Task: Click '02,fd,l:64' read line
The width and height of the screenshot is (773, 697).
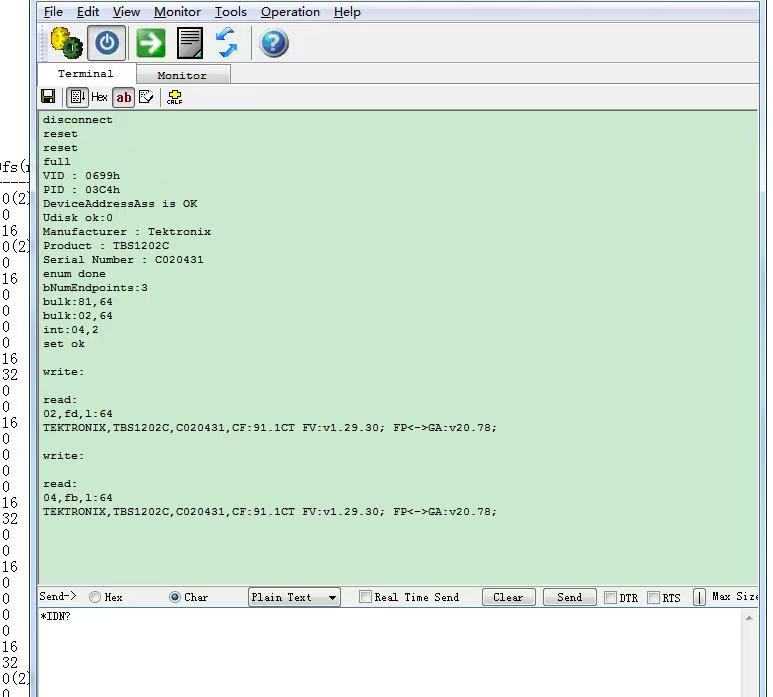Action: (x=78, y=414)
